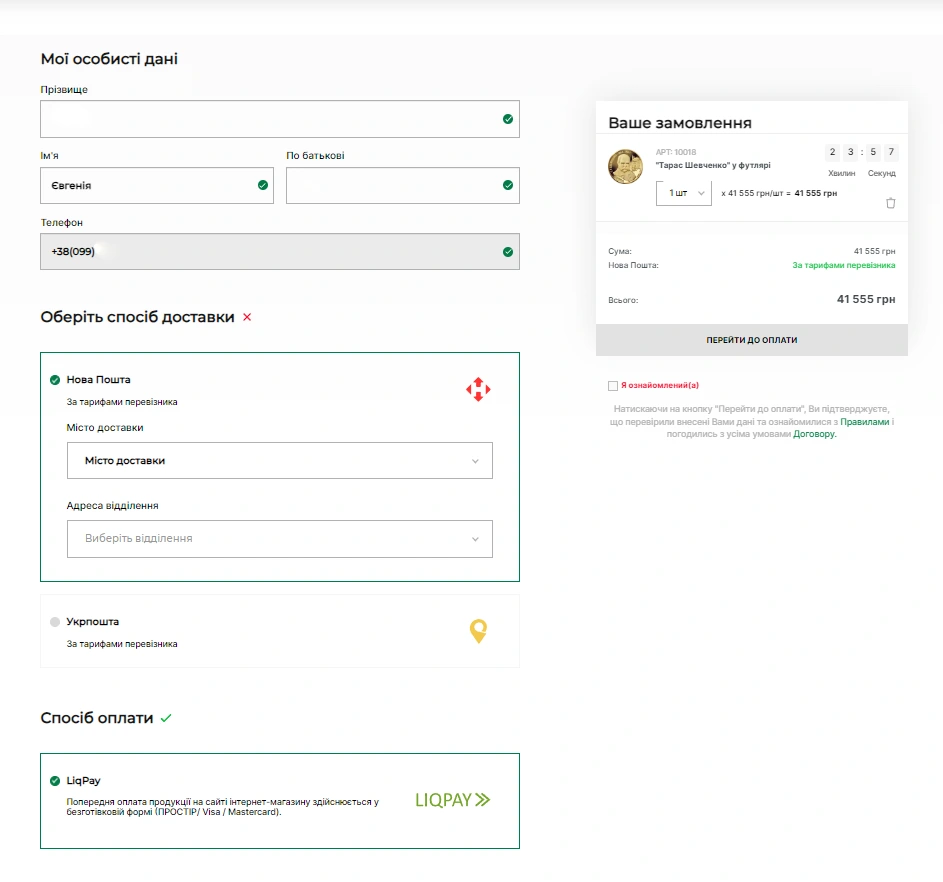Open the Правилами link
The image size is (943, 882).
coord(864,422)
